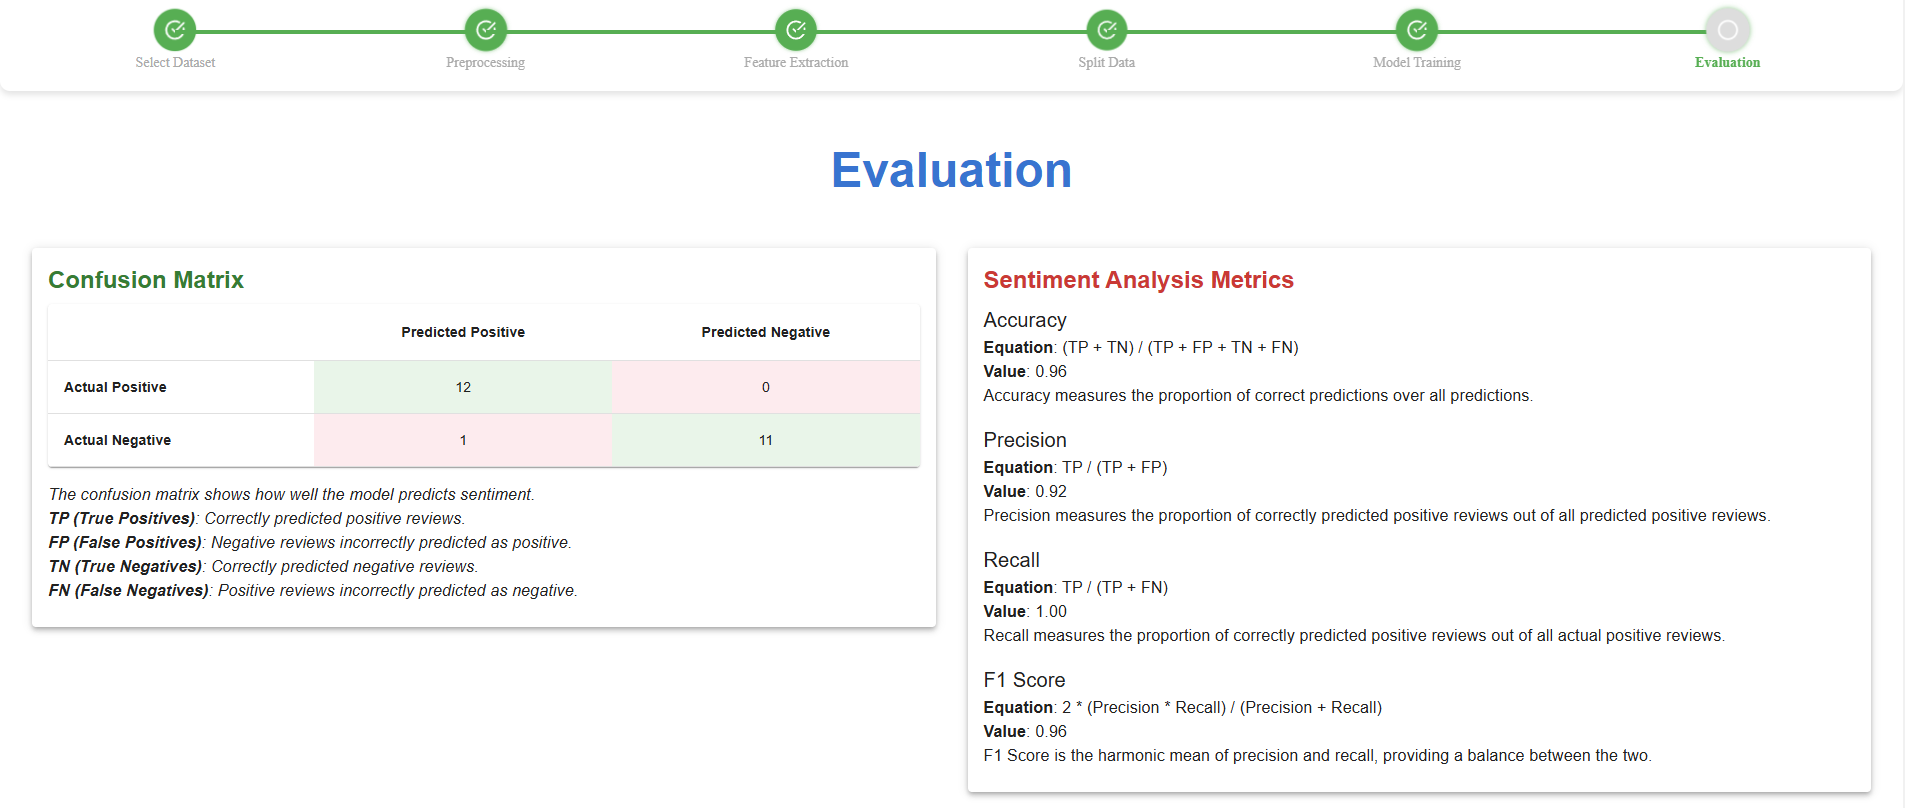Click the Model Training step label
This screenshot has height=808, width=1905.
[x=1417, y=62]
